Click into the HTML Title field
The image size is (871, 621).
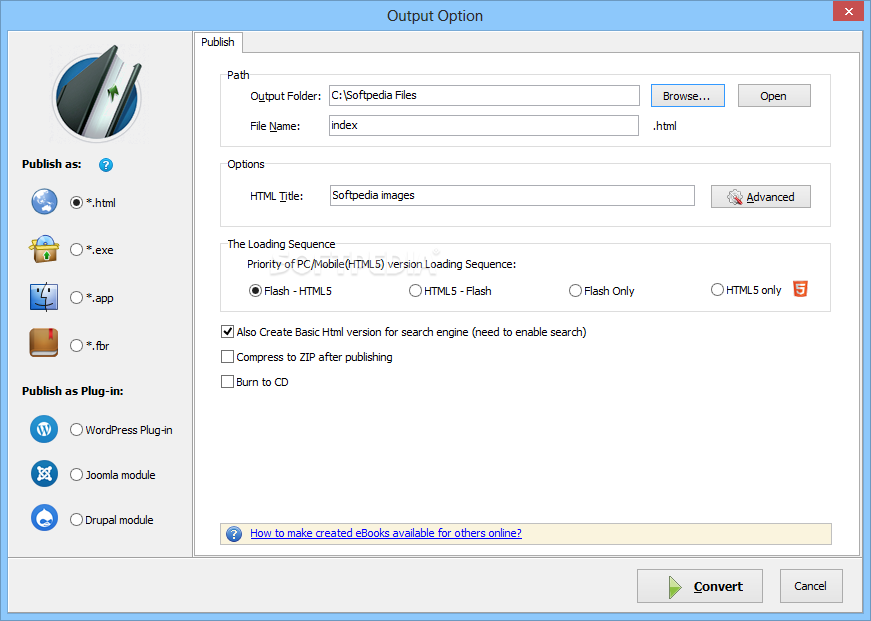coord(512,196)
